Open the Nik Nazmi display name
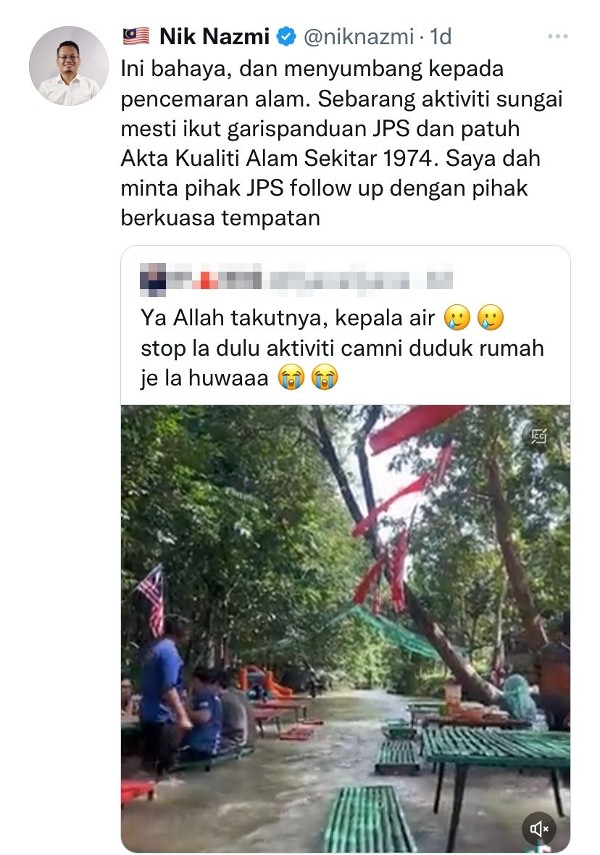Image resolution: width=600 pixels, height=855 pixels. [x=214, y=37]
